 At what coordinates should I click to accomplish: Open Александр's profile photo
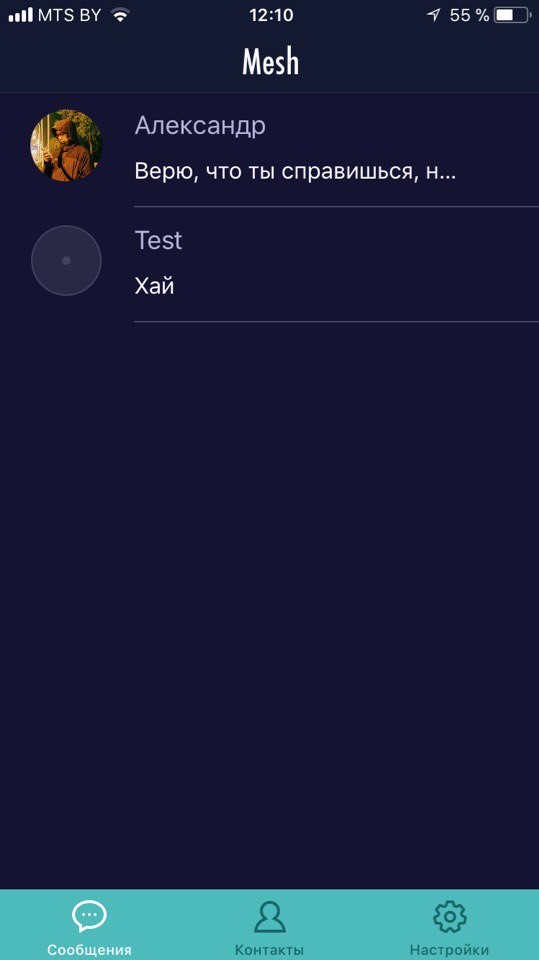(x=66, y=146)
